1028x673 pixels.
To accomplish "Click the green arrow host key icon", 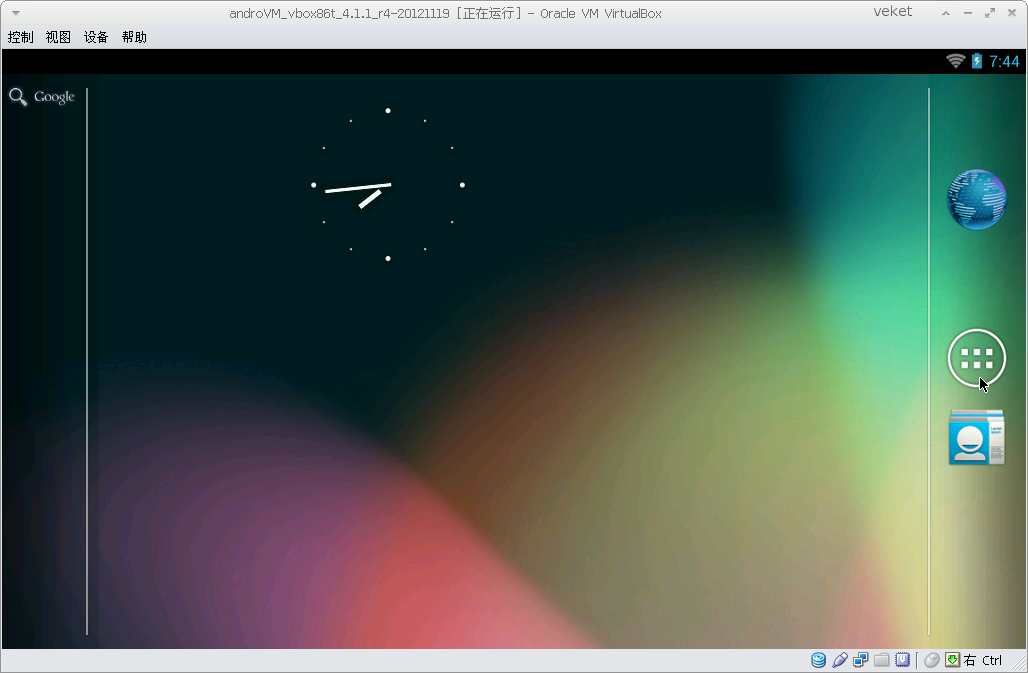I will click(953, 660).
